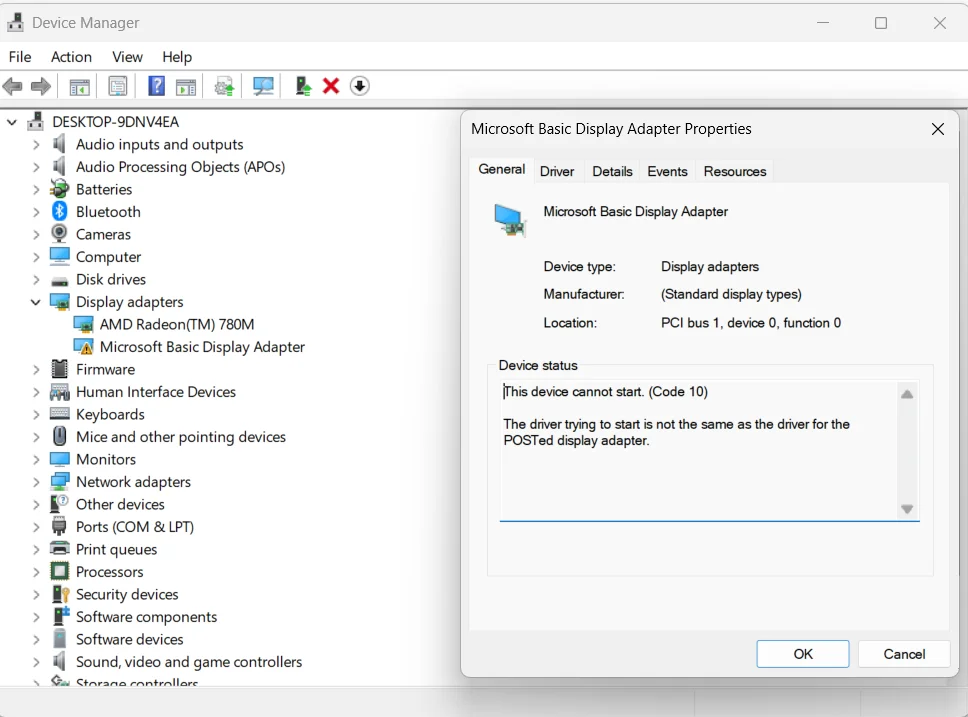Click the Keyboards category icon
968x717 pixels.
tap(60, 413)
